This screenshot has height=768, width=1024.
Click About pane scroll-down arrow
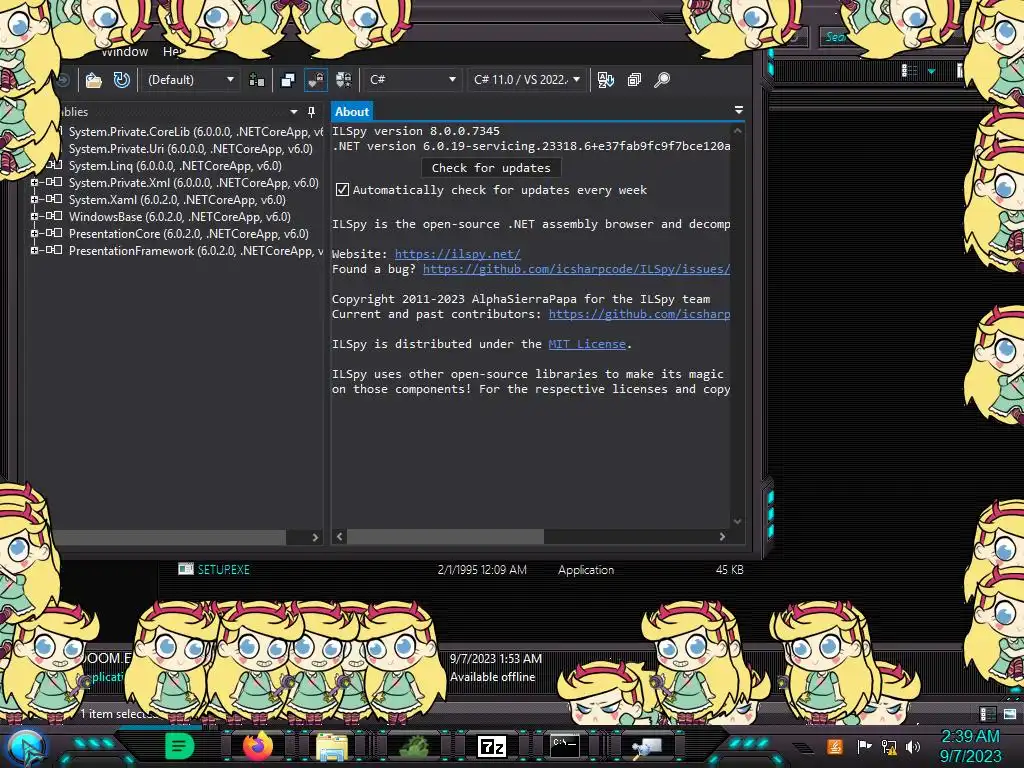coord(737,521)
